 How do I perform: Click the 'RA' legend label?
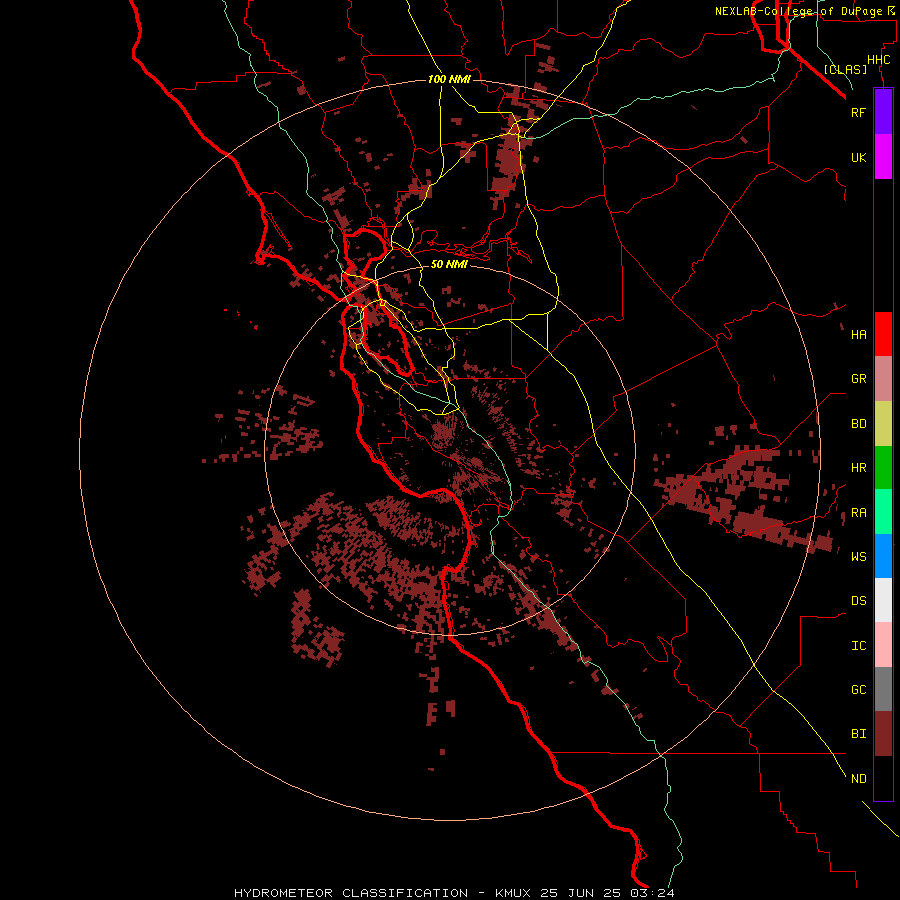858,513
